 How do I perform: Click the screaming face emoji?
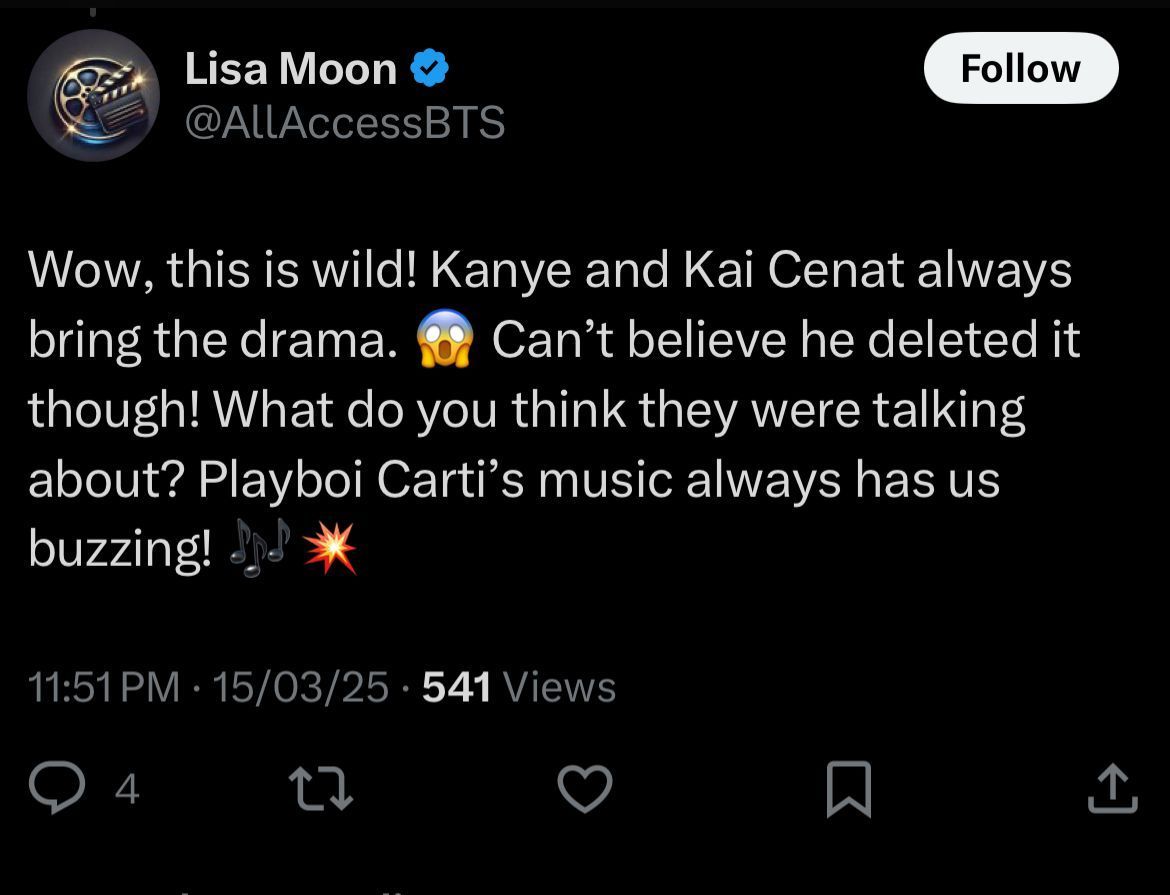tap(444, 341)
